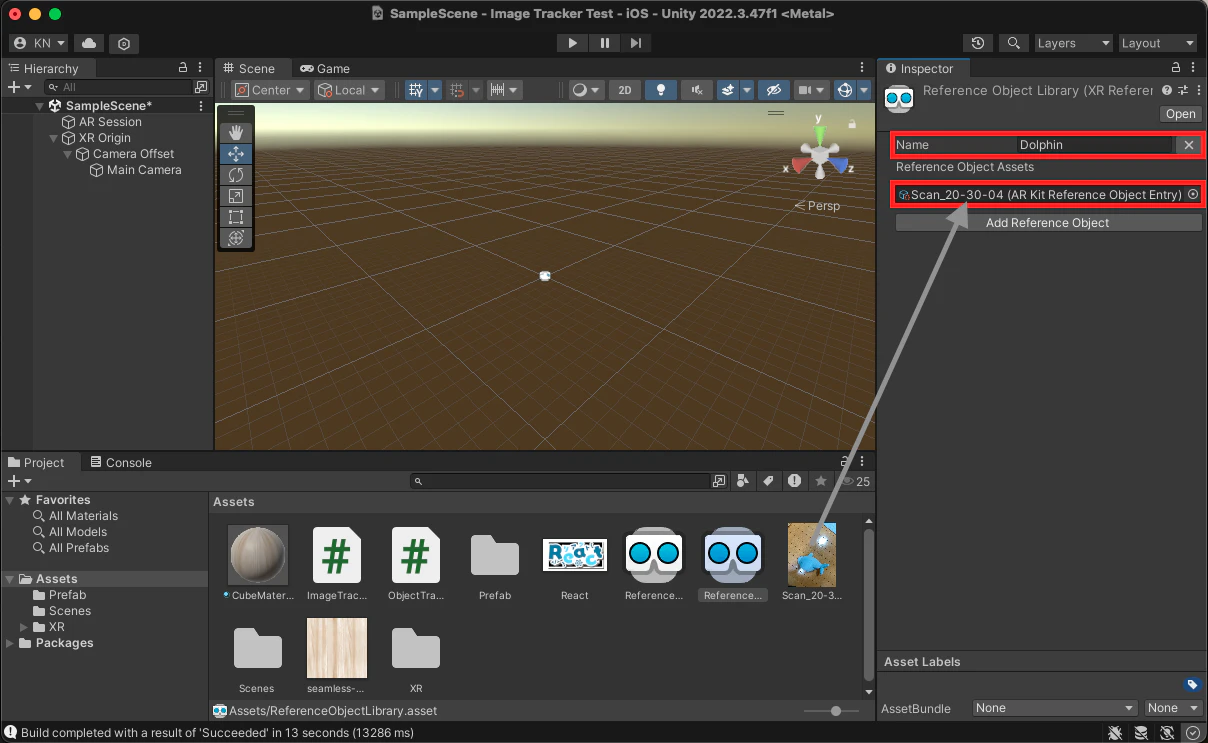Open the Layout dropdown
Image resolution: width=1208 pixels, height=743 pixels.
point(1157,43)
